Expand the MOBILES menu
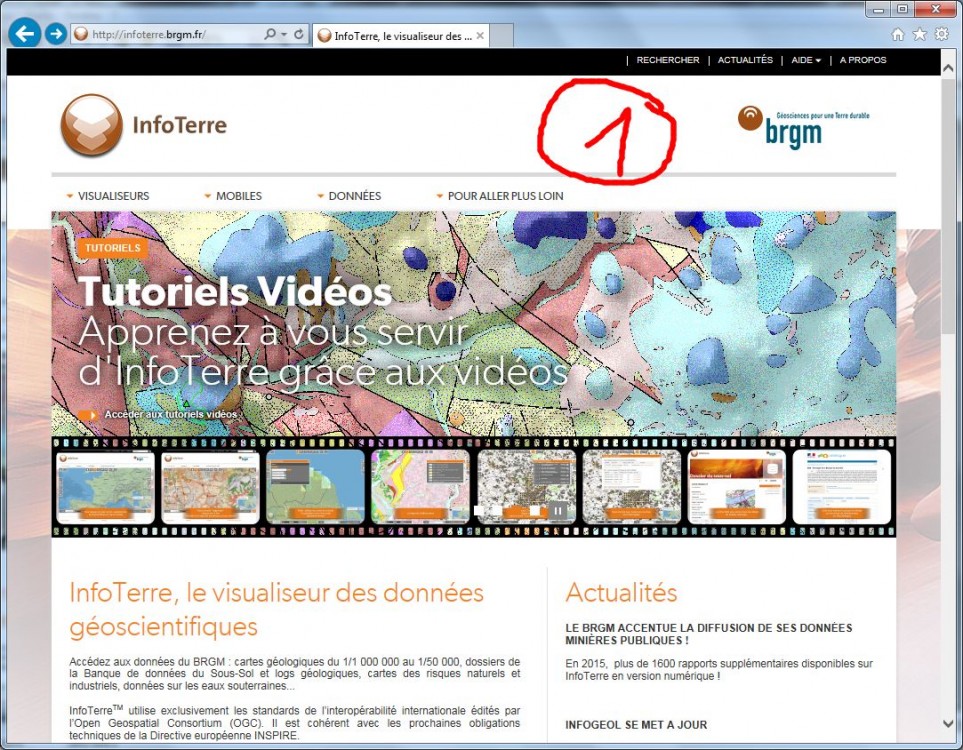 [x=234, y=196]
